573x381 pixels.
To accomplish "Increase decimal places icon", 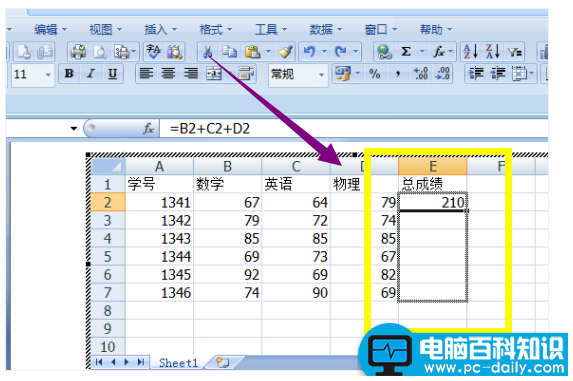I will click(421, 74).
